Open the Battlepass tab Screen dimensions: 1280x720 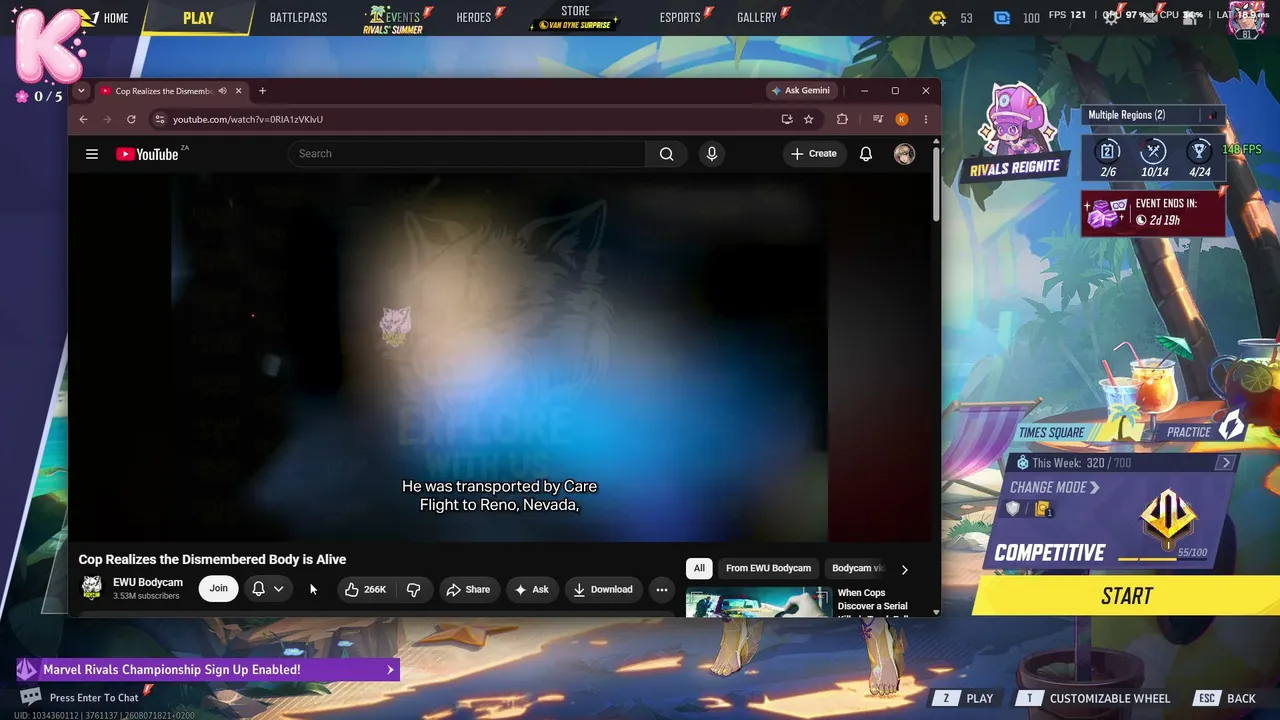coord(298,18)
